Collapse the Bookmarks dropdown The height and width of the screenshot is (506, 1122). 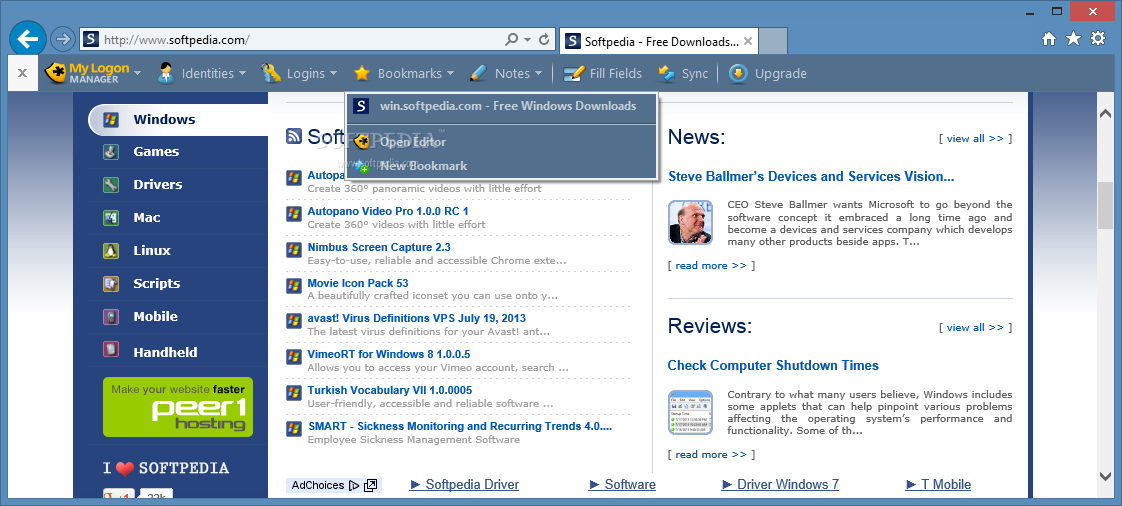click(x=404, y=73)
